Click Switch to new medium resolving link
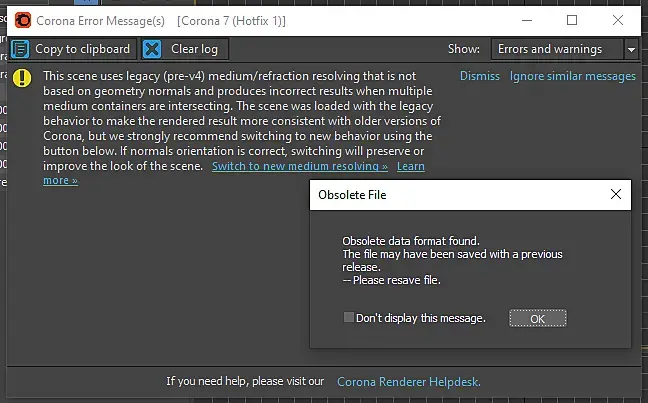 [x=299, y=166]
